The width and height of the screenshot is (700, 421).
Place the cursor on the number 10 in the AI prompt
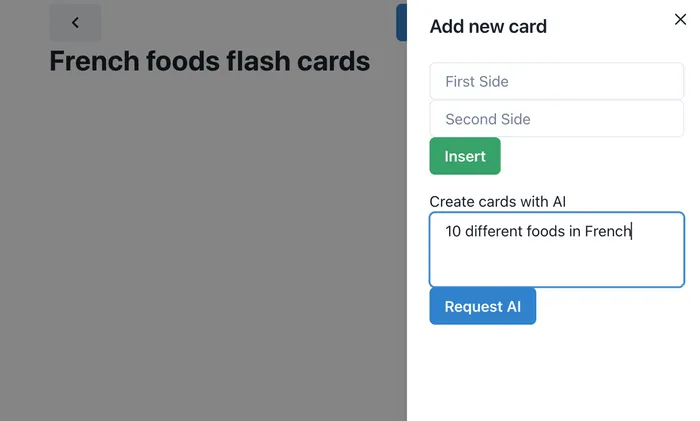click(453, 231)
